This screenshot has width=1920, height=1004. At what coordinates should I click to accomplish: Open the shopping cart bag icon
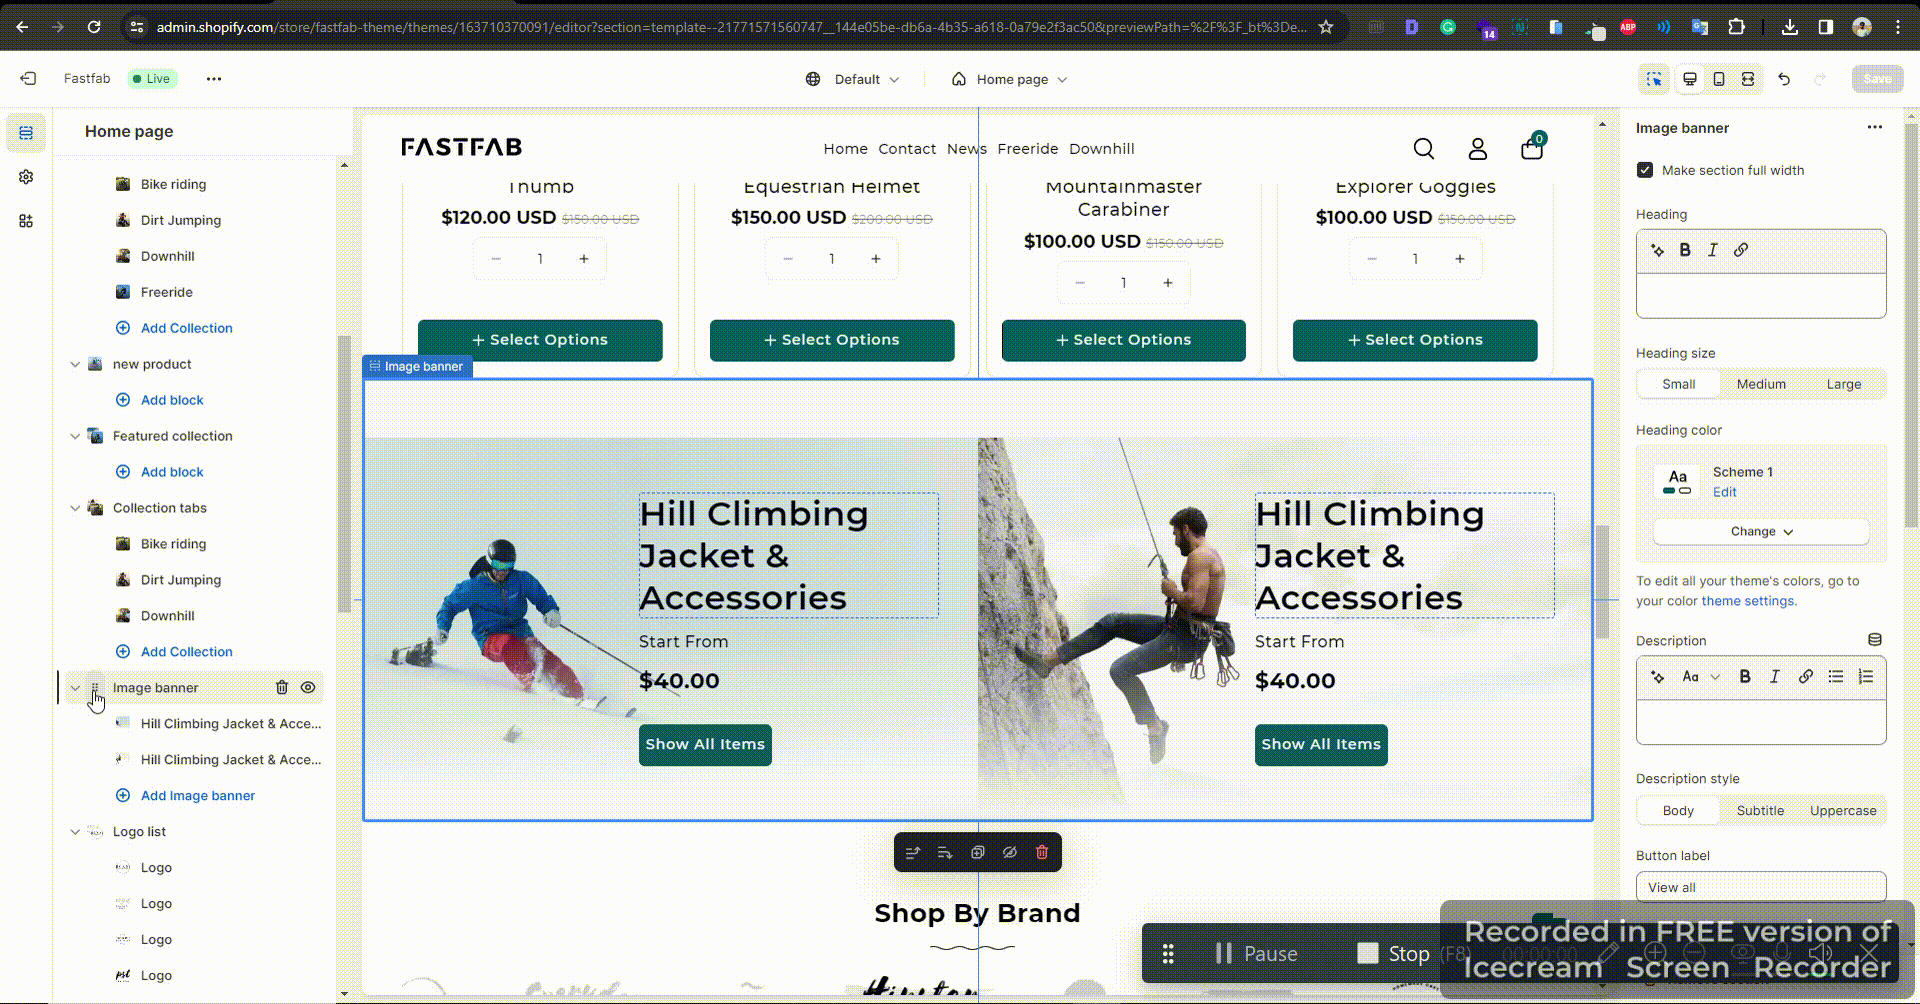1532,149
